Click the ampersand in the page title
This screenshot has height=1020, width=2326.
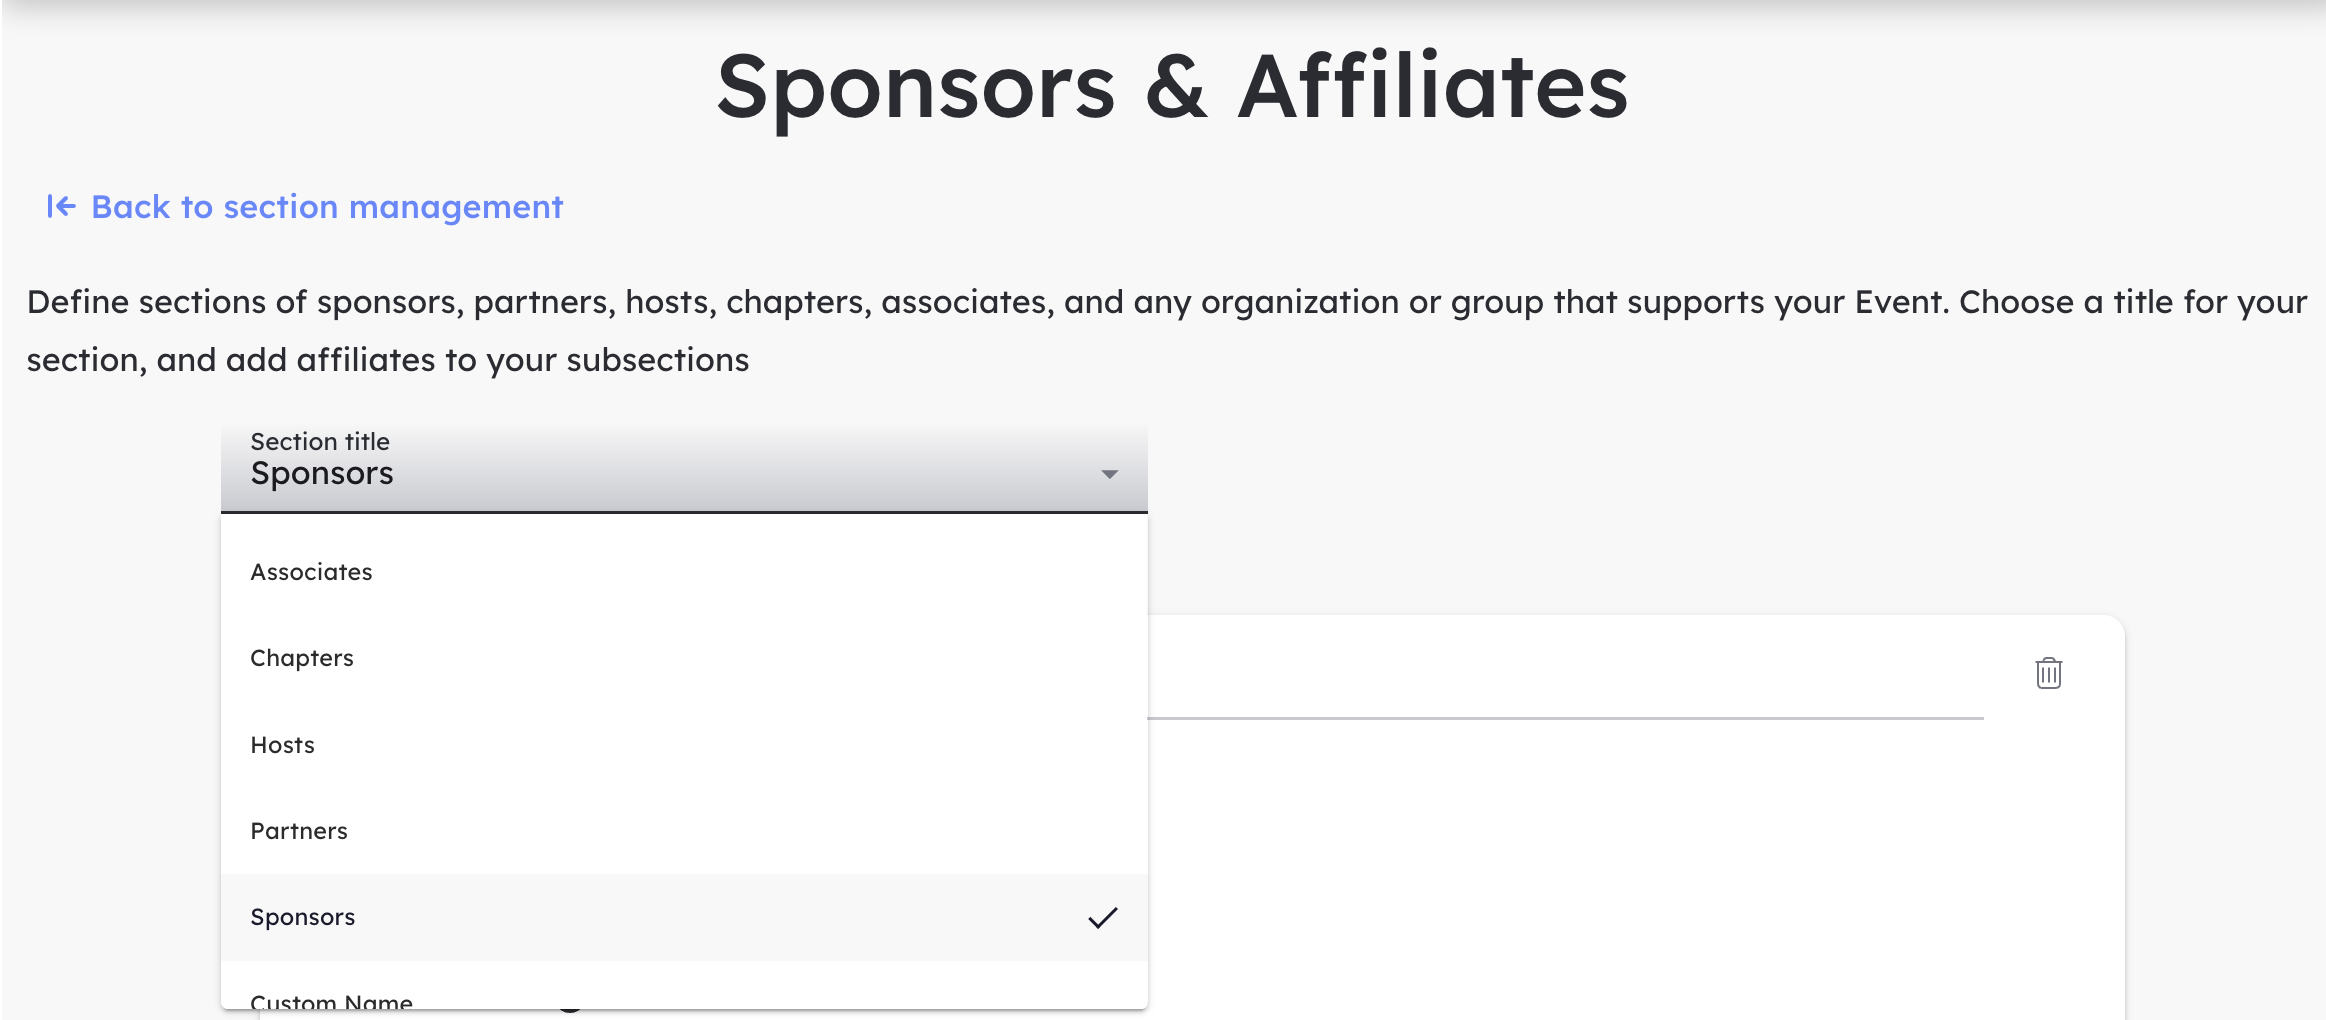[1176, 88]
